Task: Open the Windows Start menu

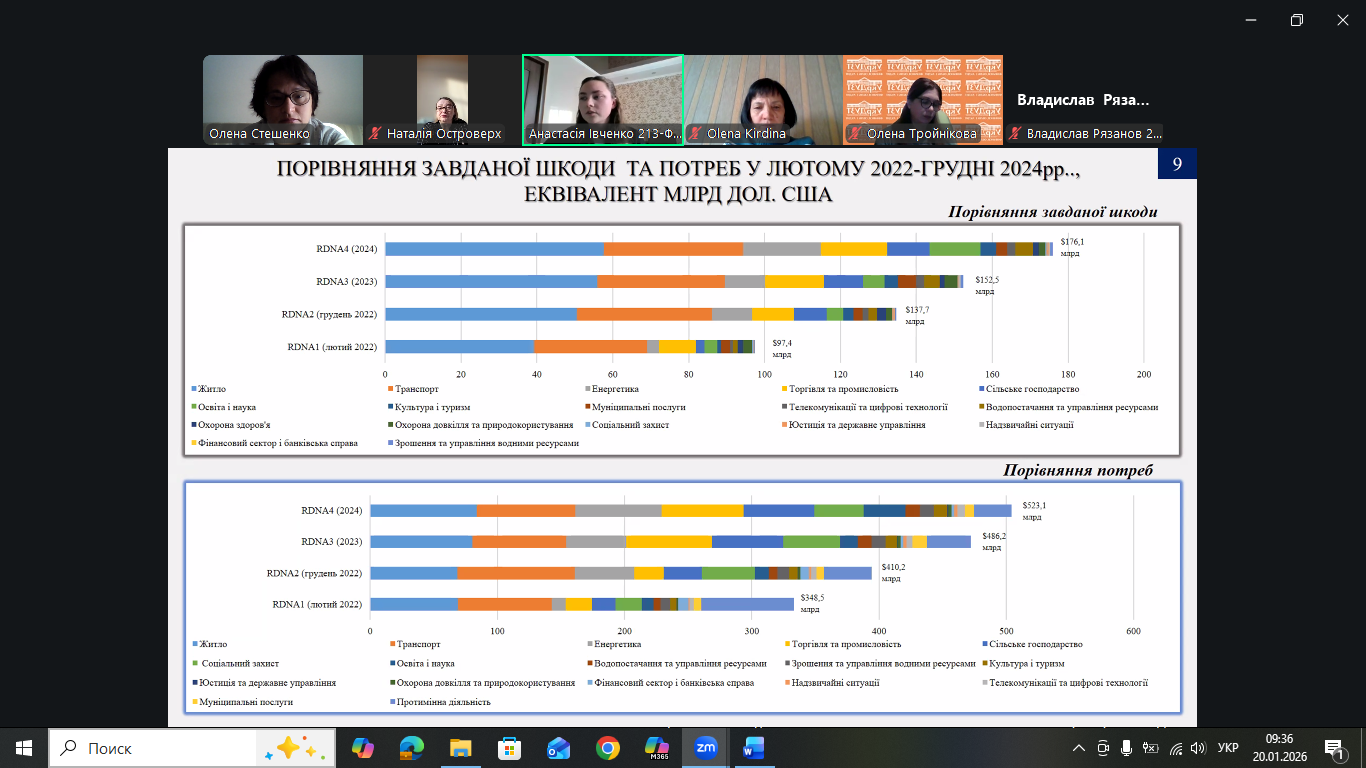Action: click(24, 748)
